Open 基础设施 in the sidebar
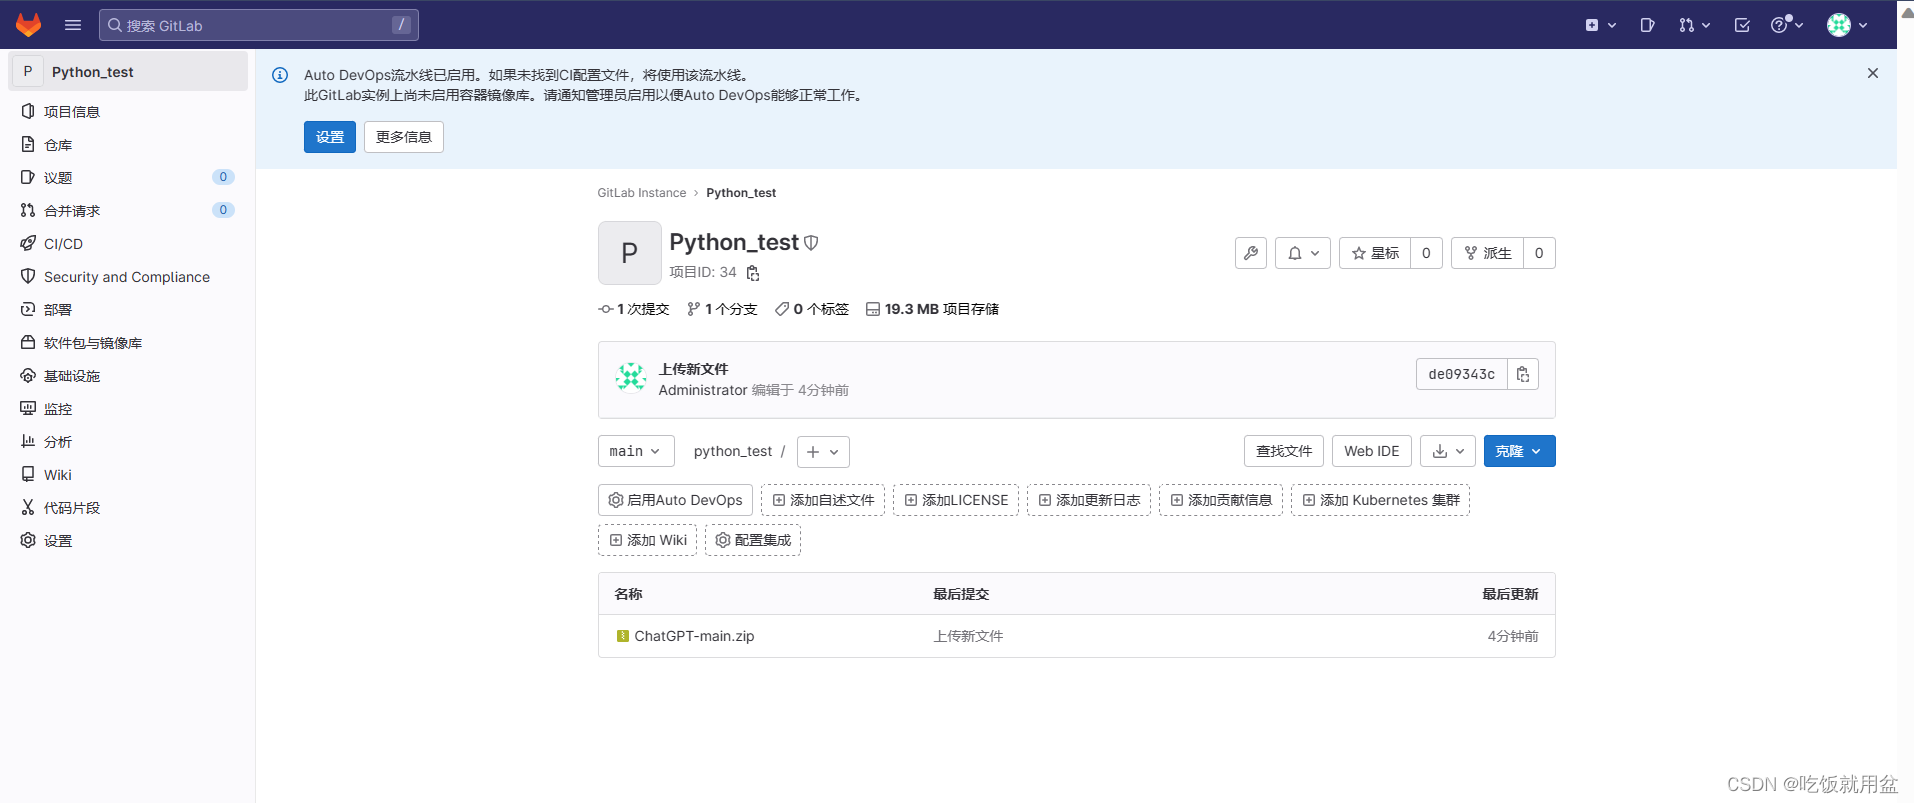Viewport: 1914px width, 803px height. pos(128,375)
